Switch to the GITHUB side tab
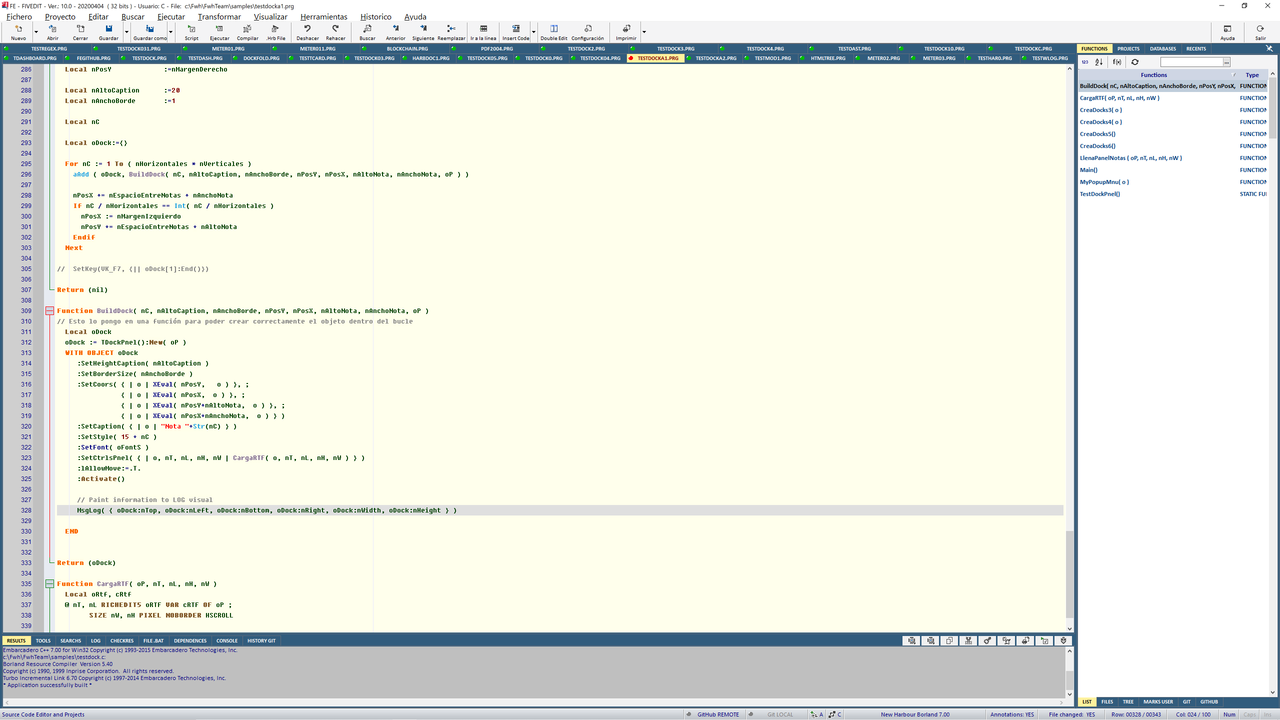Viewport: 1280px width, 720px height. [x=1209, y=702]
